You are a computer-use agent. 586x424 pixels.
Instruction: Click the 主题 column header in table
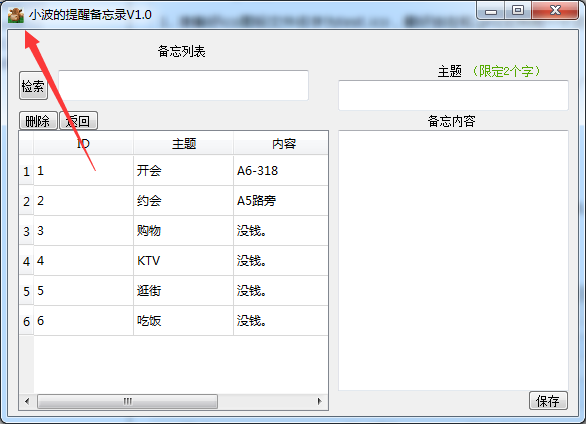pos(183,143)
